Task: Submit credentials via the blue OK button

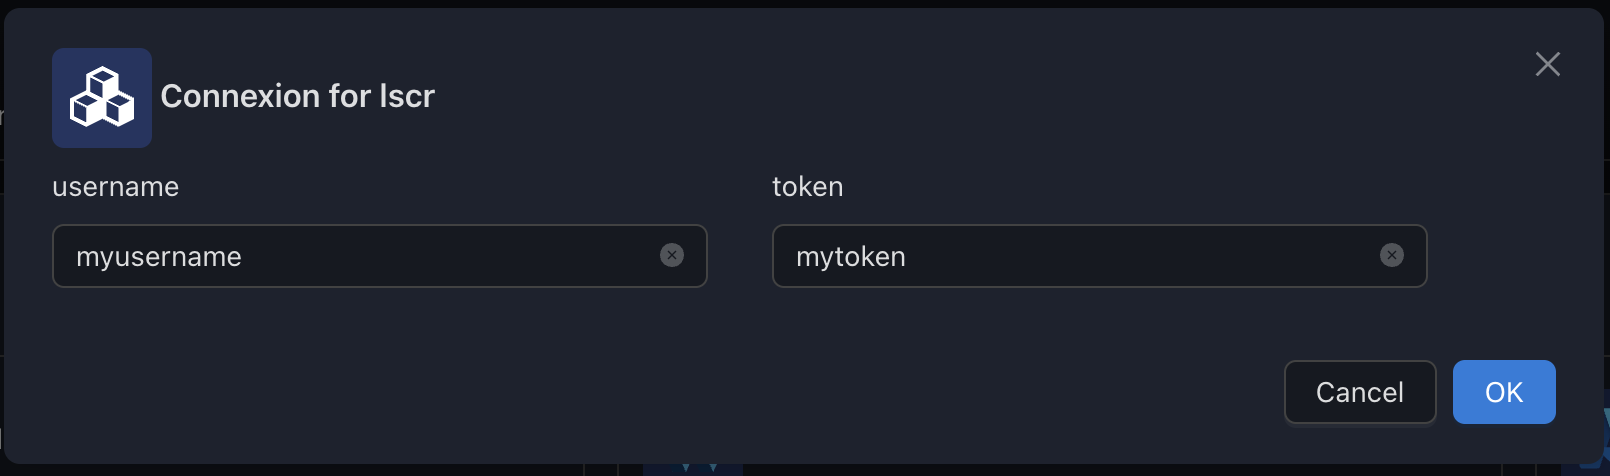Action: (x=1504, y=392)
